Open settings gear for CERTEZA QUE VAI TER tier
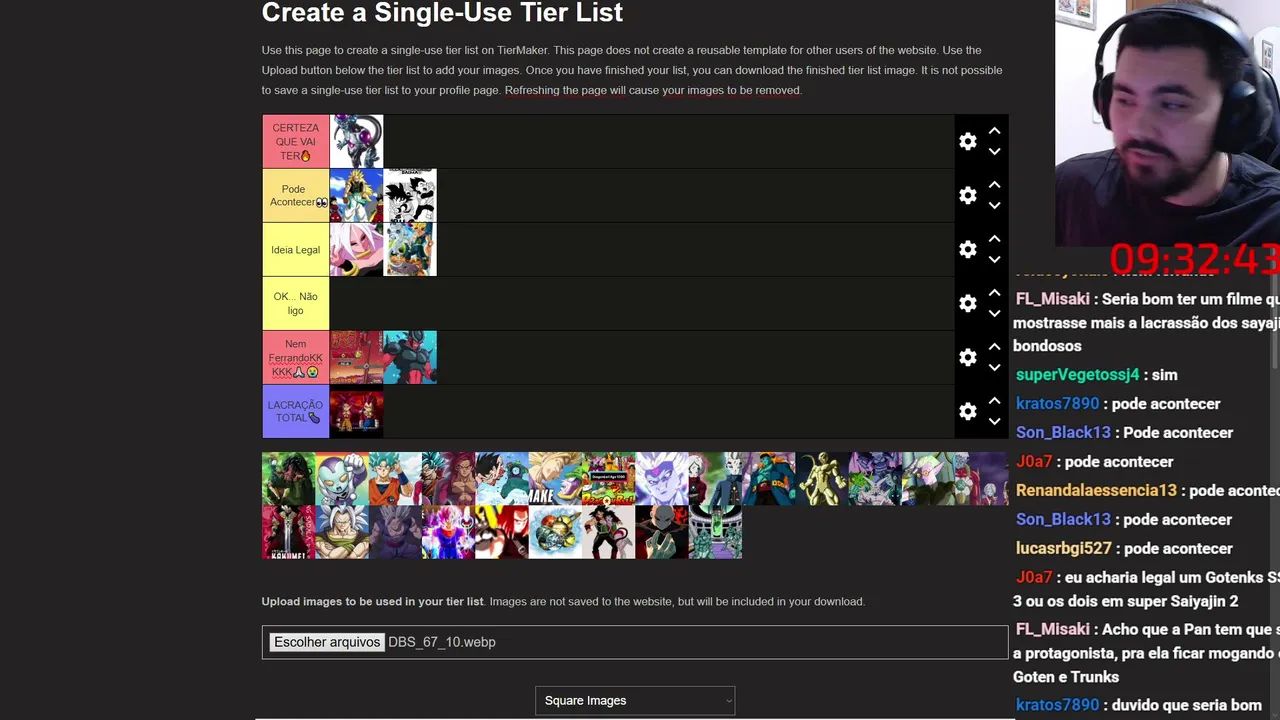This screenshot has height=720, width=1280. pos(967,142)
